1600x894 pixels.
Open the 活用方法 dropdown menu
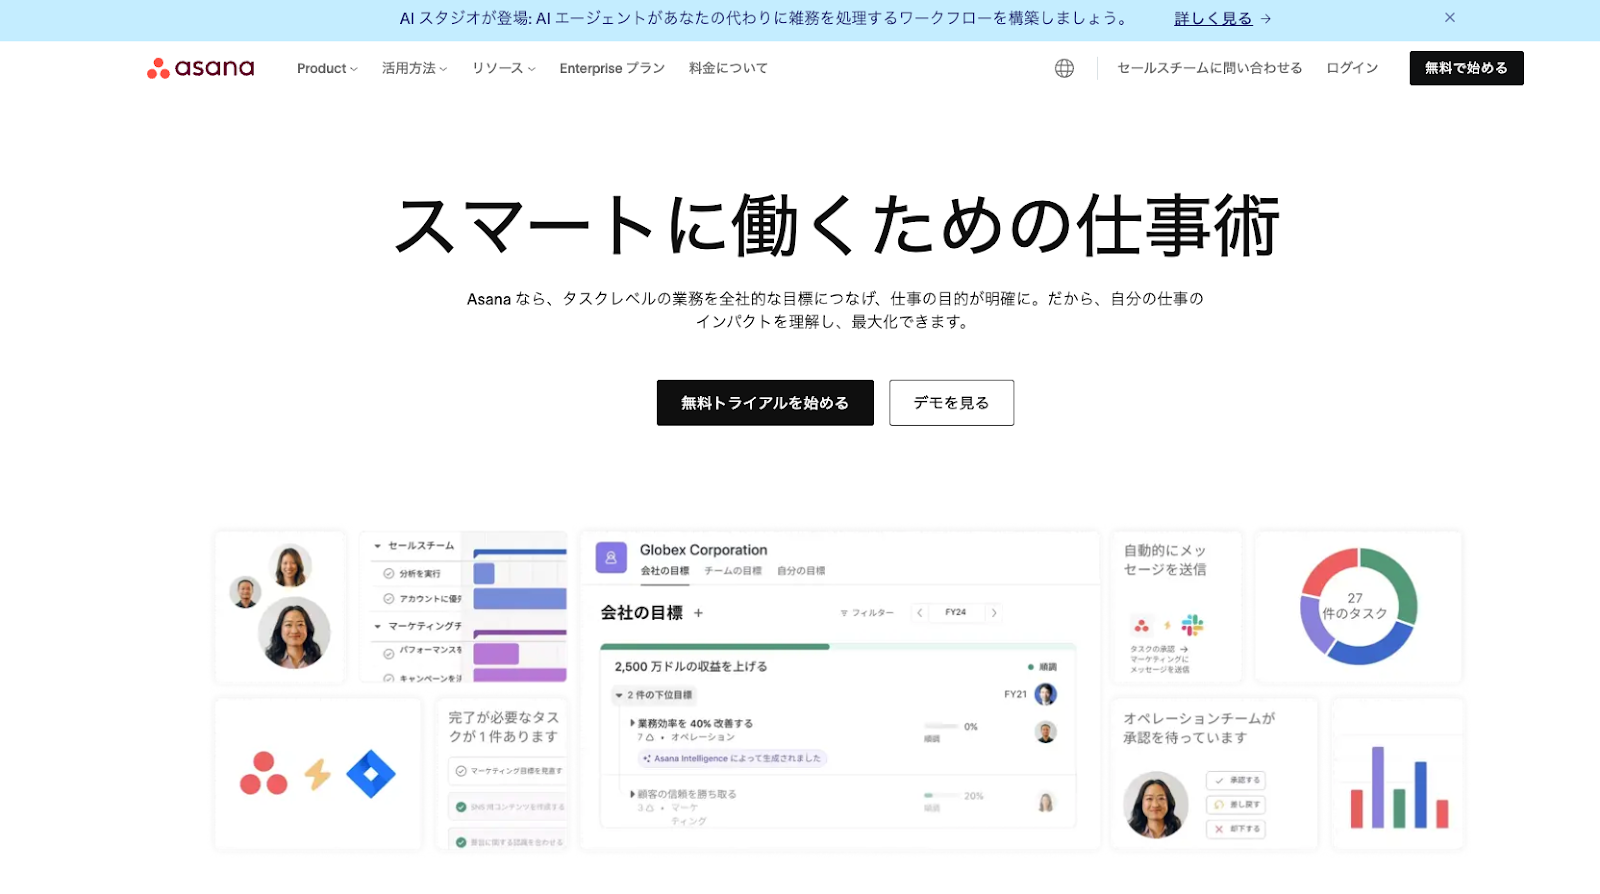(414, 68)
